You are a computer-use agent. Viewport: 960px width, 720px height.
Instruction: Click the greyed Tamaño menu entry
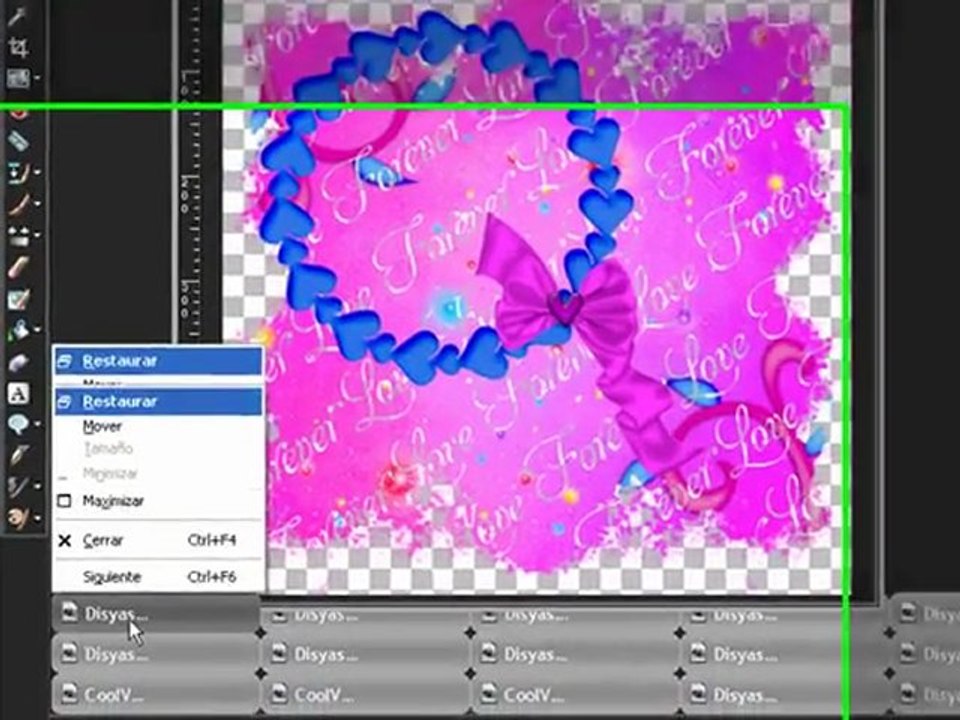pyautogui.click(x=158, y=449)
